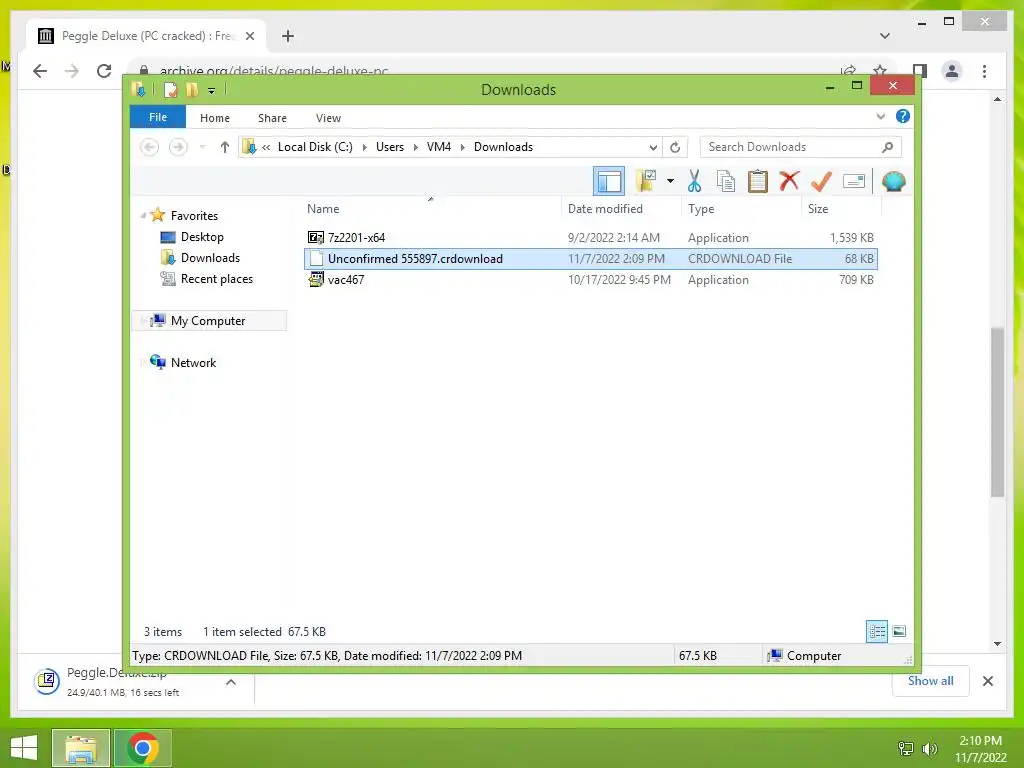Click the red X Delete icon

point(789,181)
